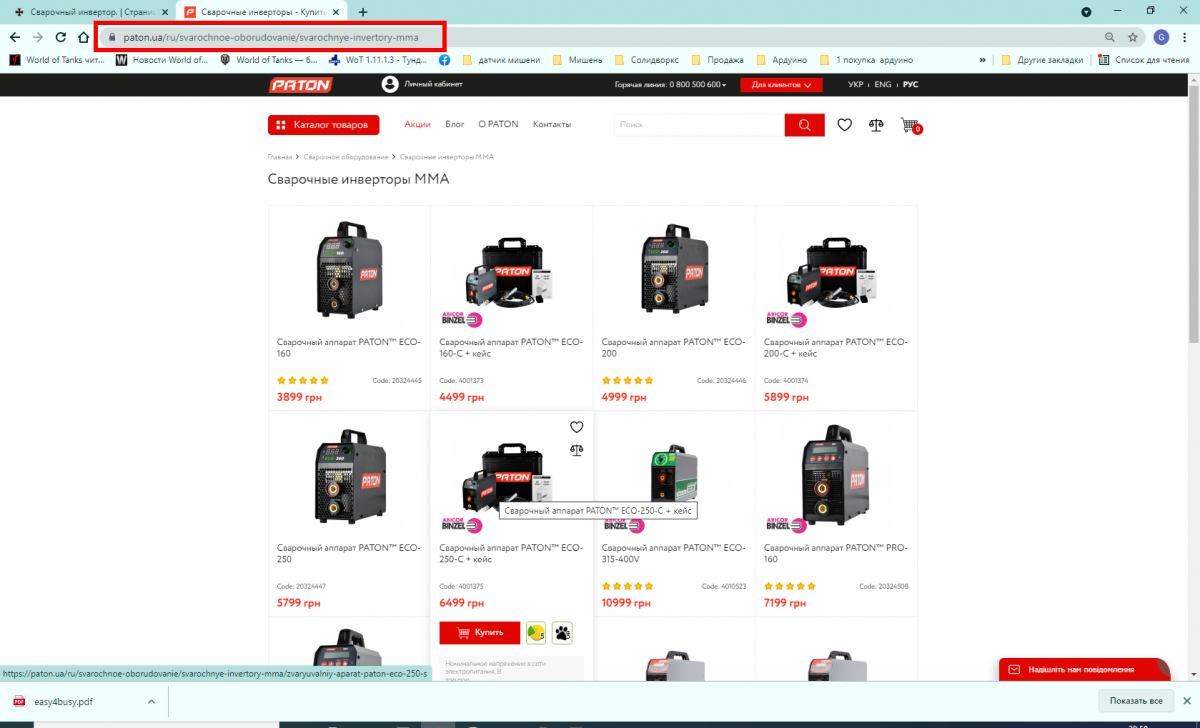The width and height of the screenshot is (1200, 728).
Task: Add ECO-250-C + кейс to comparison scales
Action: [576, 449]
